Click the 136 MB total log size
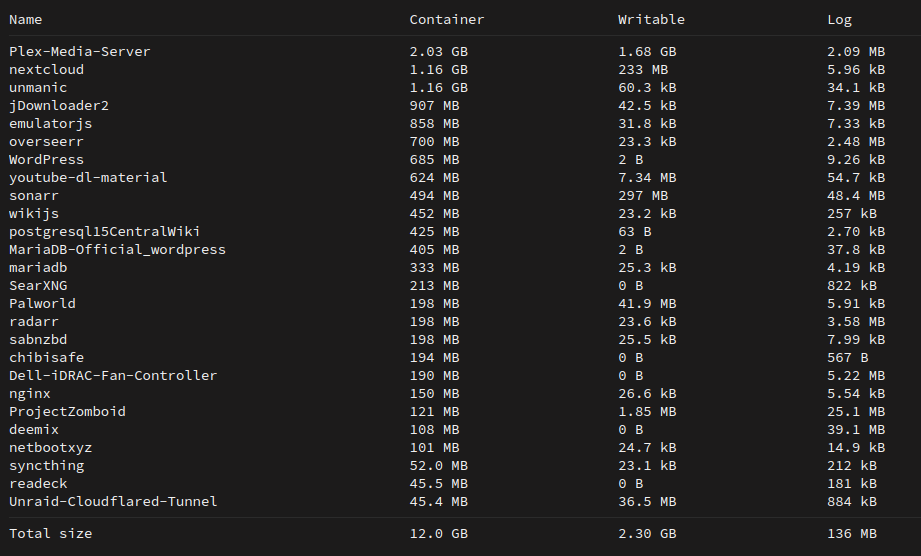This screenshot has height=556, width=921. [852, 534]
